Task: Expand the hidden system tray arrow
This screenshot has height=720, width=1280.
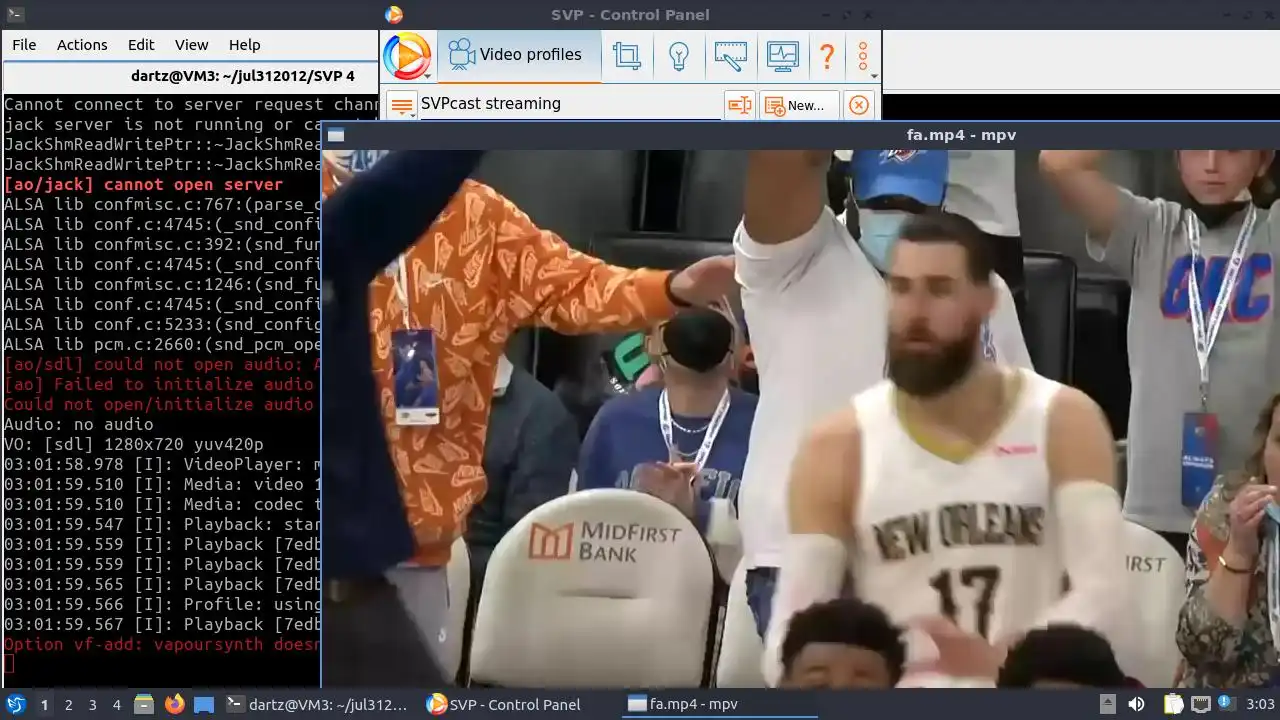Action: [x=1107, y=705]
